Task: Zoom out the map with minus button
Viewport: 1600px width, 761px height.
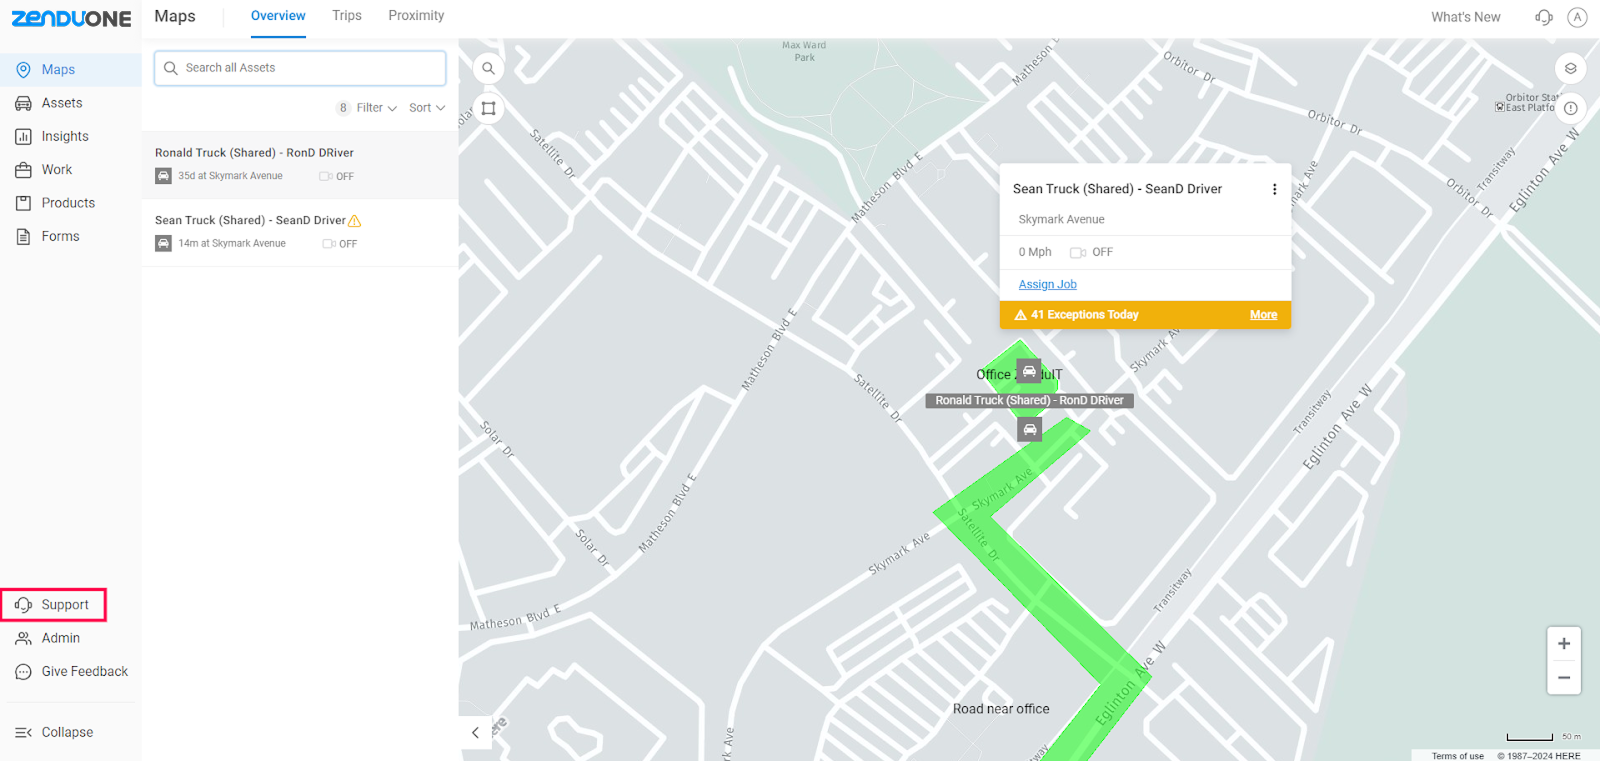Action: pos(1563,677)
